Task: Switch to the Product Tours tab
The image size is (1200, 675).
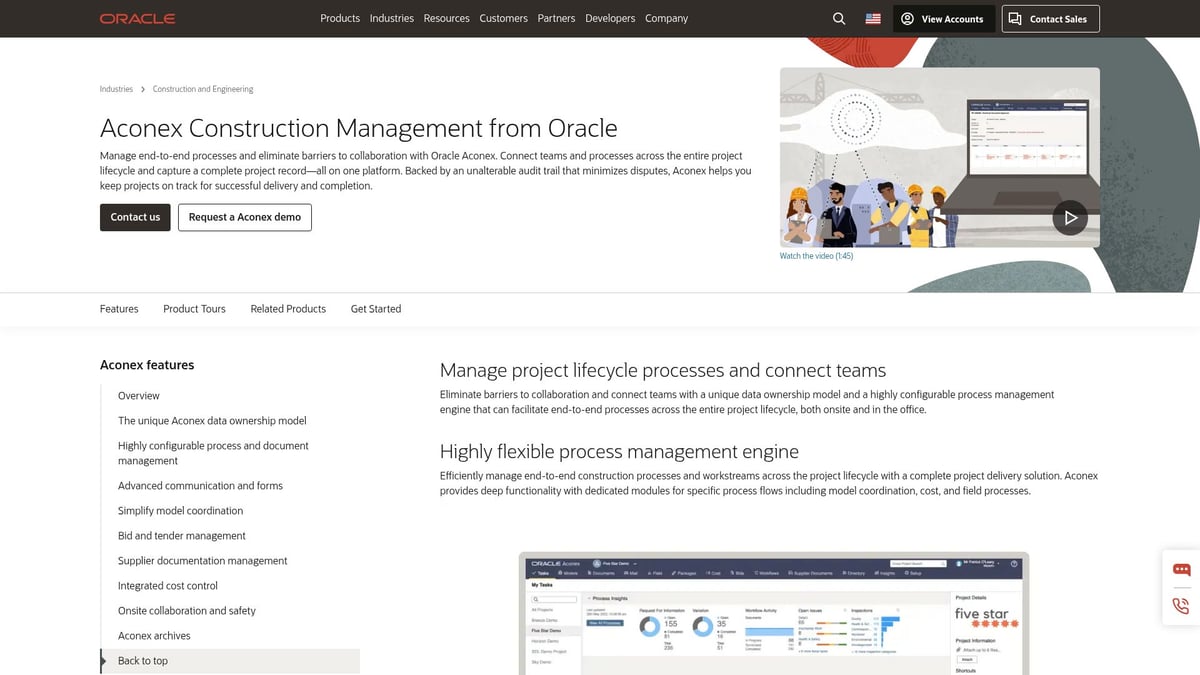Action: 194,309
